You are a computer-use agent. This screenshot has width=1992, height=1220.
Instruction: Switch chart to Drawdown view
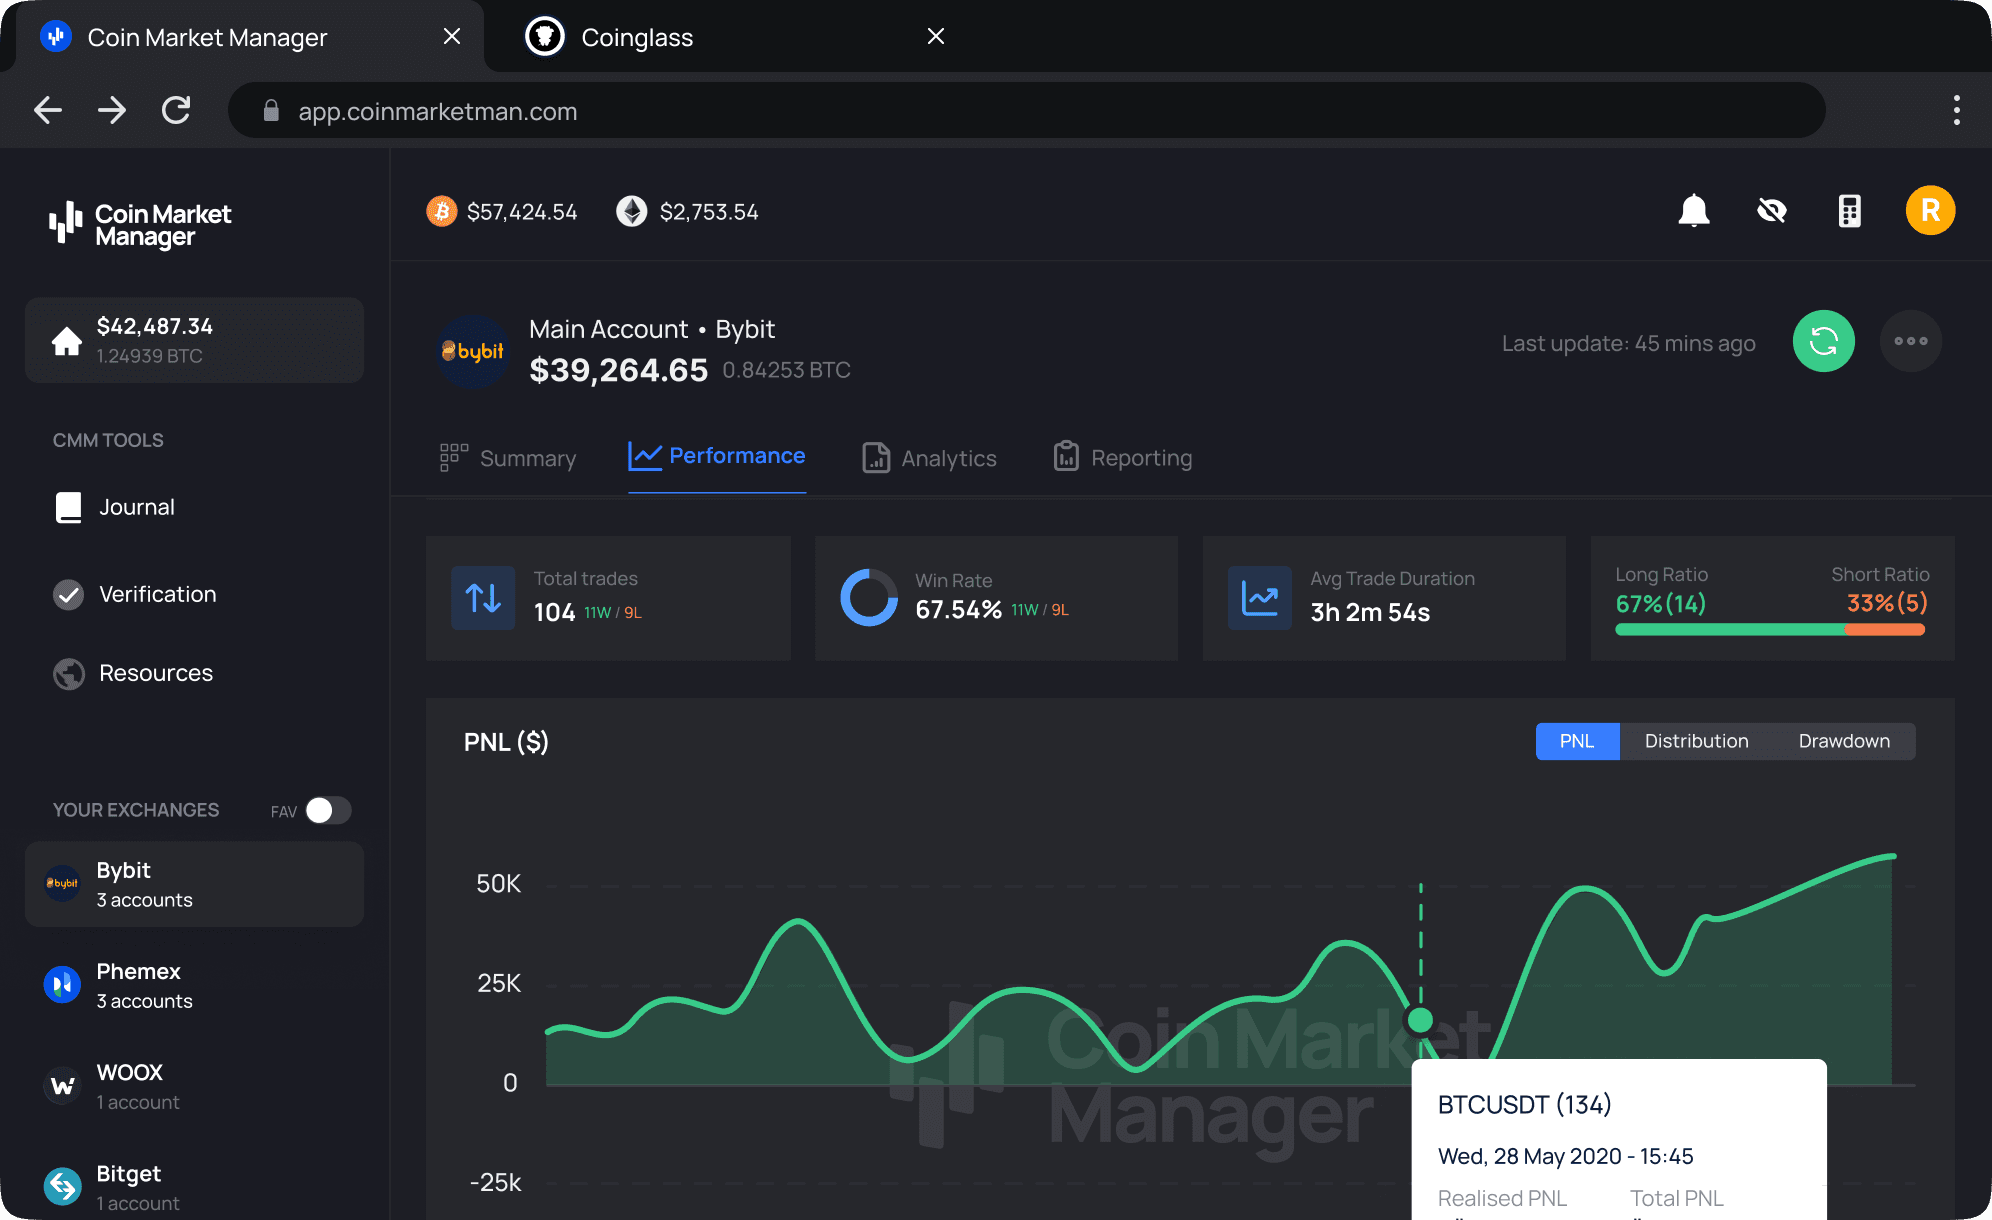[1844, 741]
